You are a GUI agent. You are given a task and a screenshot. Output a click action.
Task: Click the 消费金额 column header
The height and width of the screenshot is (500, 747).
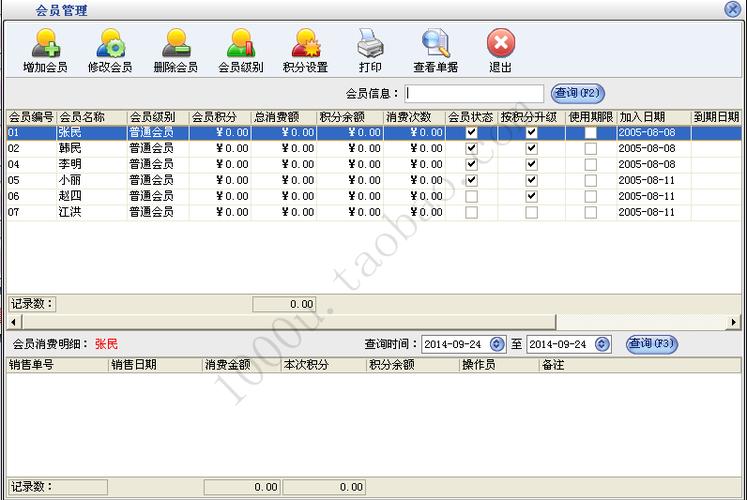[x=242, y=365]
